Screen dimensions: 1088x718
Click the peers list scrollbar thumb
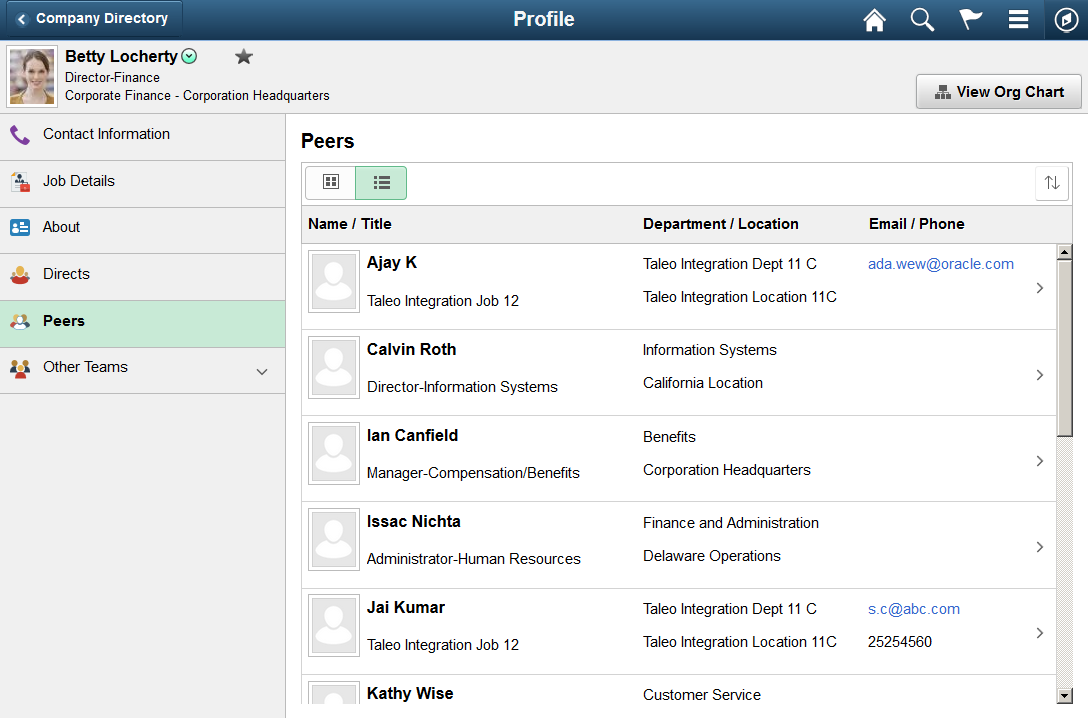(1064, 348)
